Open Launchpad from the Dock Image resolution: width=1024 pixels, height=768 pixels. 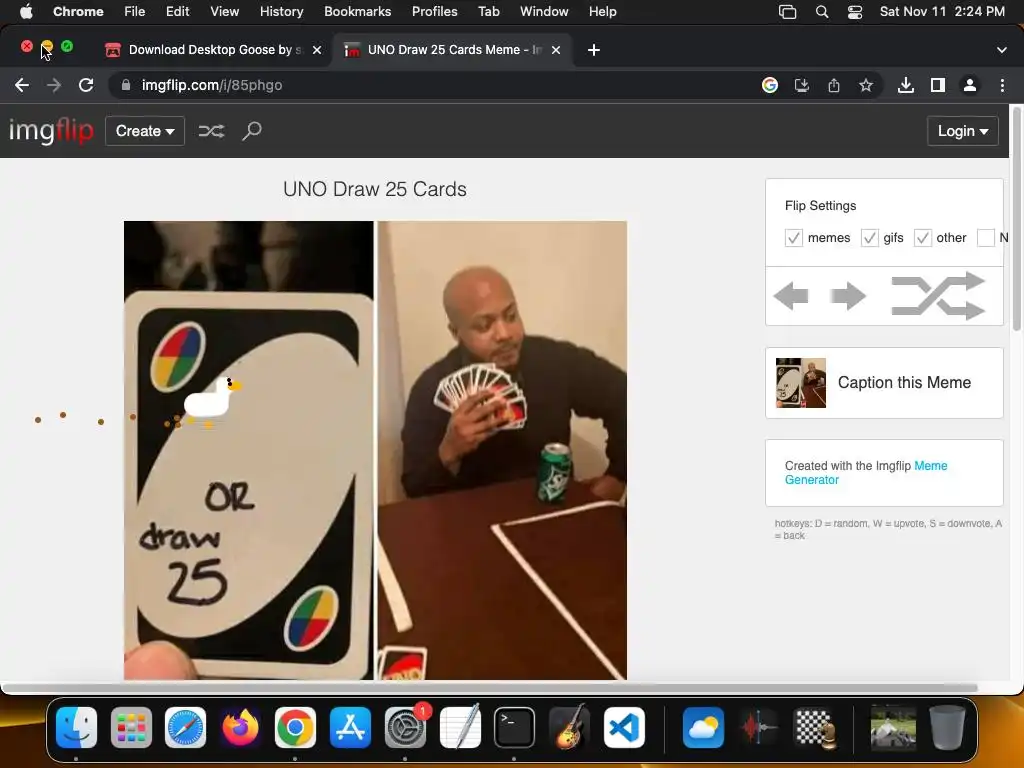click(x=131, y=727)
